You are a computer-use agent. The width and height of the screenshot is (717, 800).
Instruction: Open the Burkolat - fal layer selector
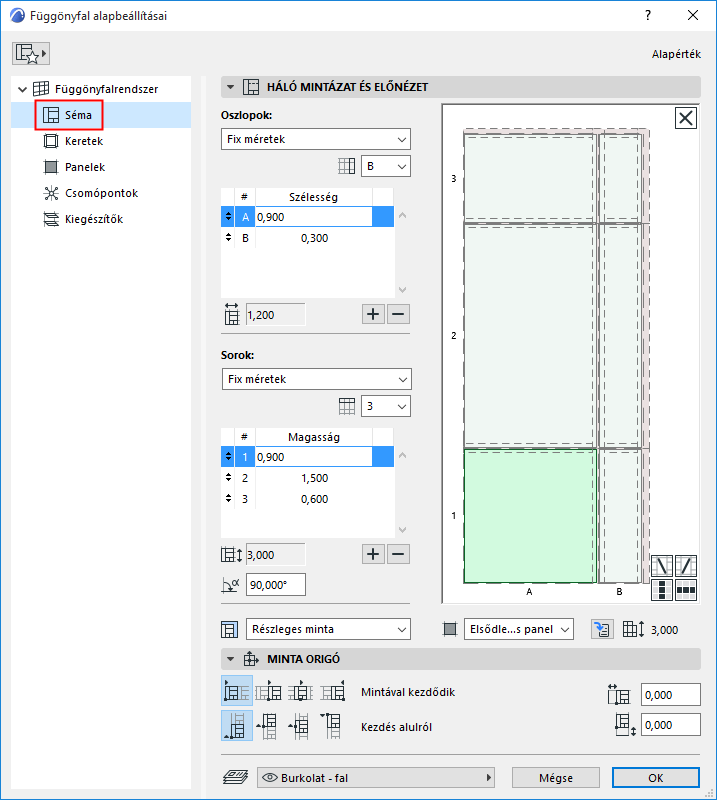pos(376,778)
